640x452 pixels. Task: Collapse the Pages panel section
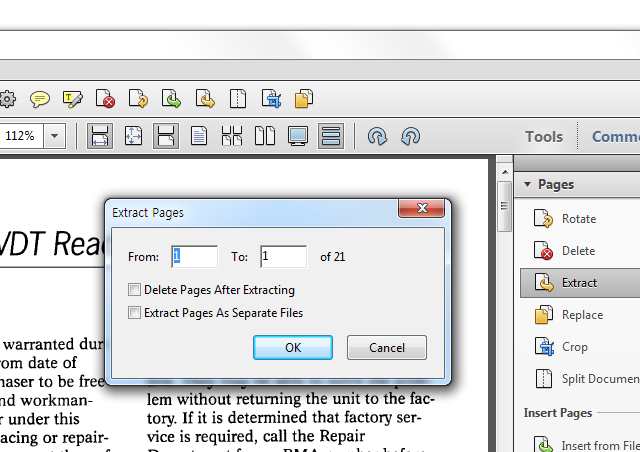click(x=527, y=184)
